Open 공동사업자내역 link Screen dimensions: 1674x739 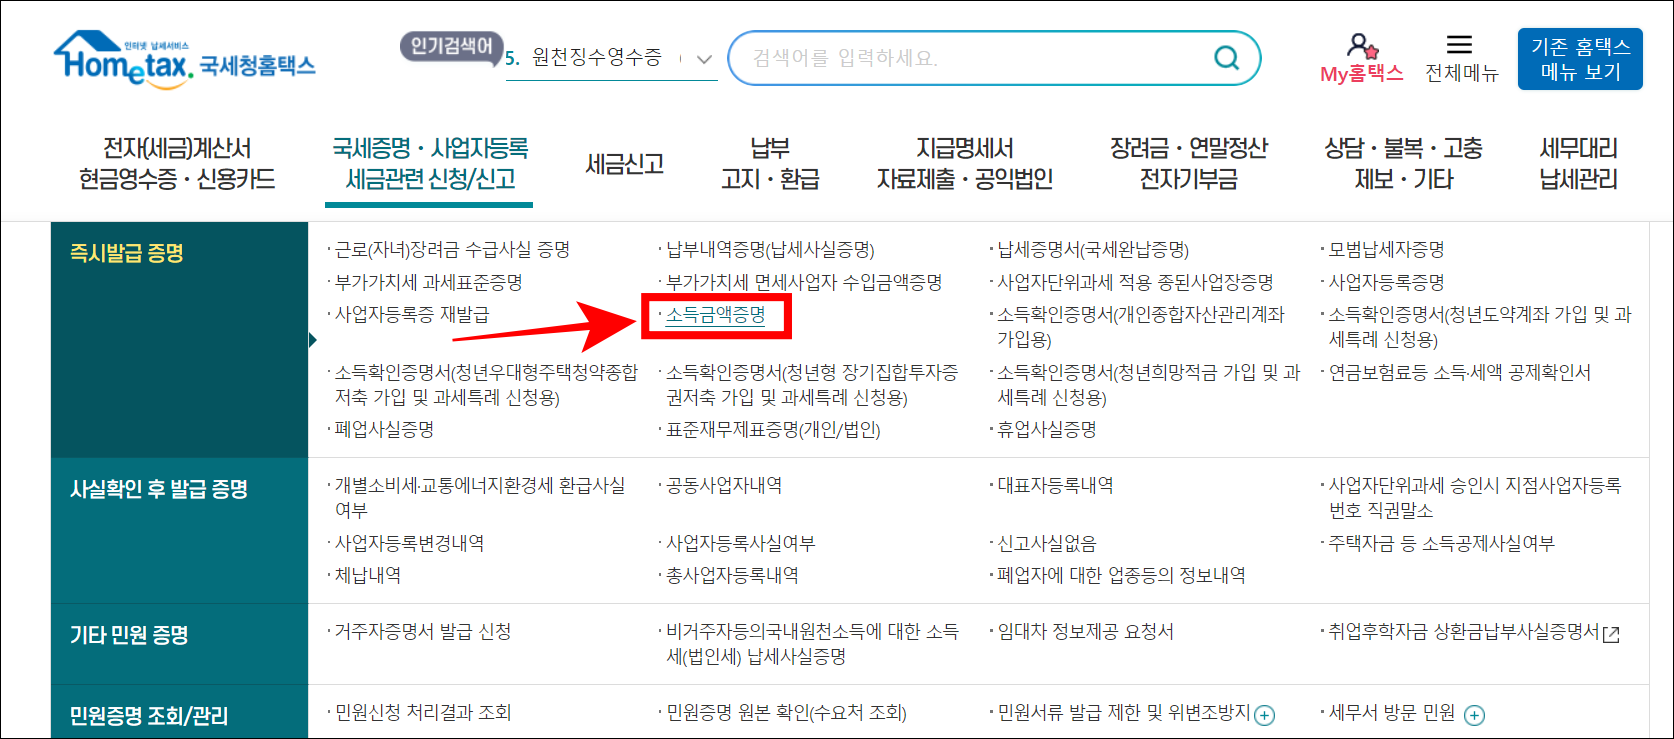(x=724, y=486)
